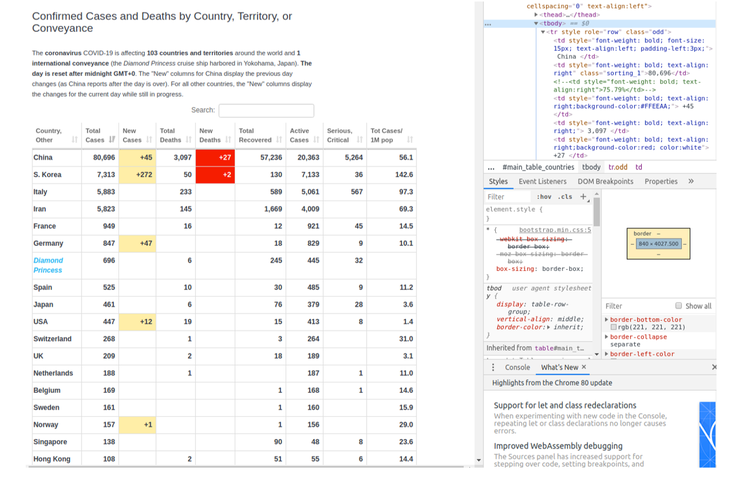The image size is (740, 480).
Task: Expand border-bottom-color computed property
Action: 606,320
